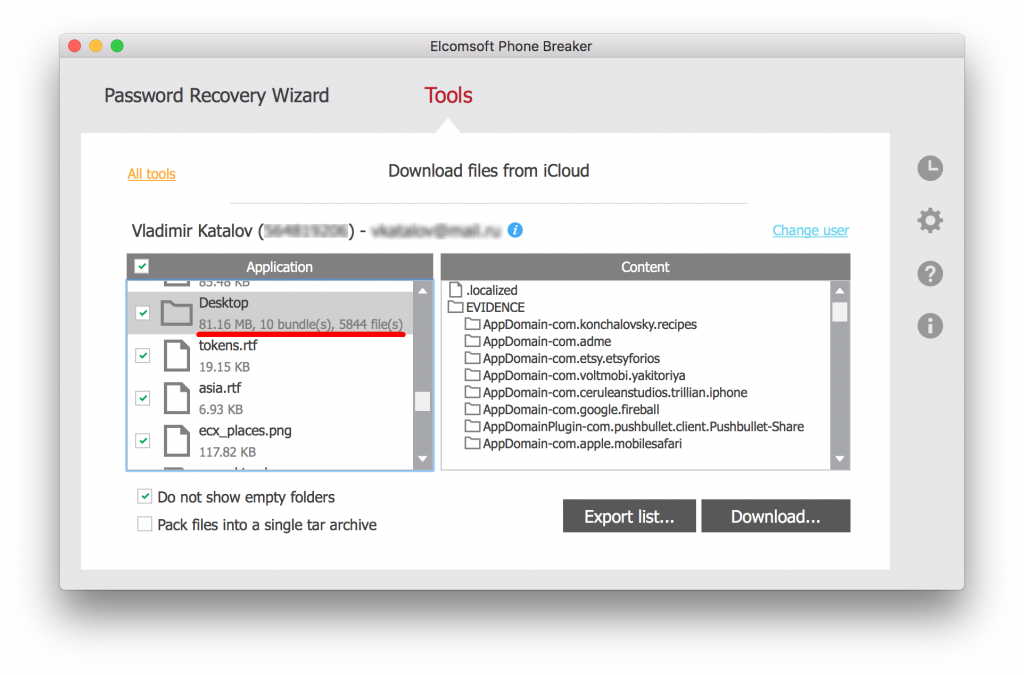Click the Application column header
The image size is (1024, 675).
point(280,266)
